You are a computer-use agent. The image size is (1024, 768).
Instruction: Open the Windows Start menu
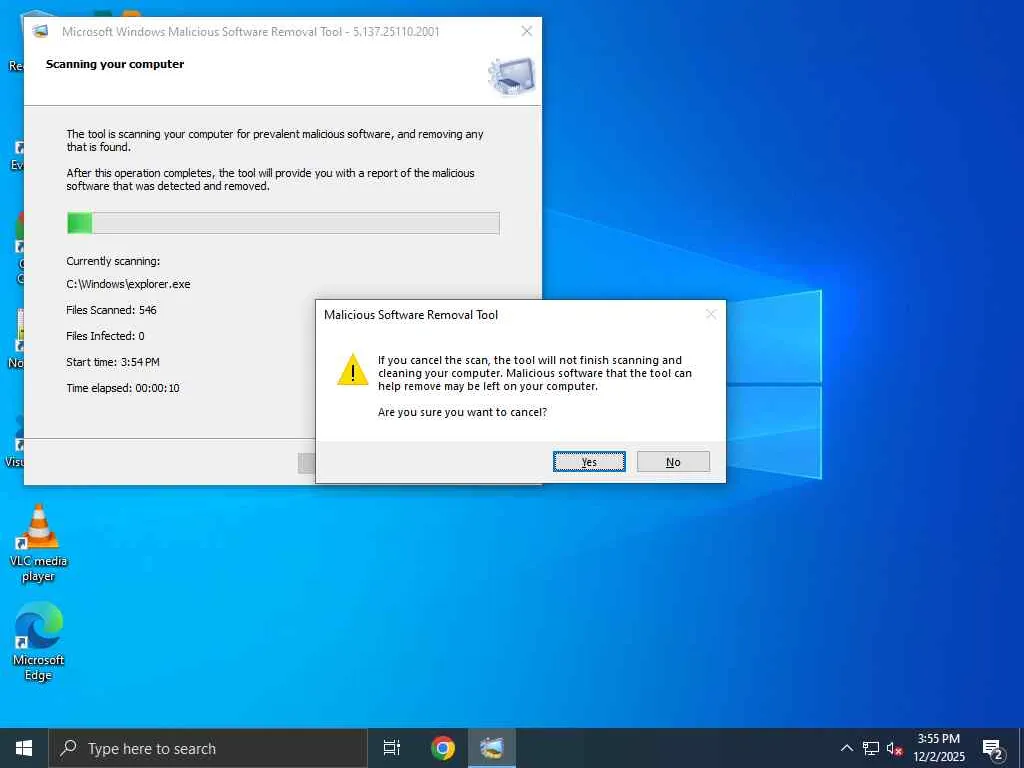(x=24, y=748)
